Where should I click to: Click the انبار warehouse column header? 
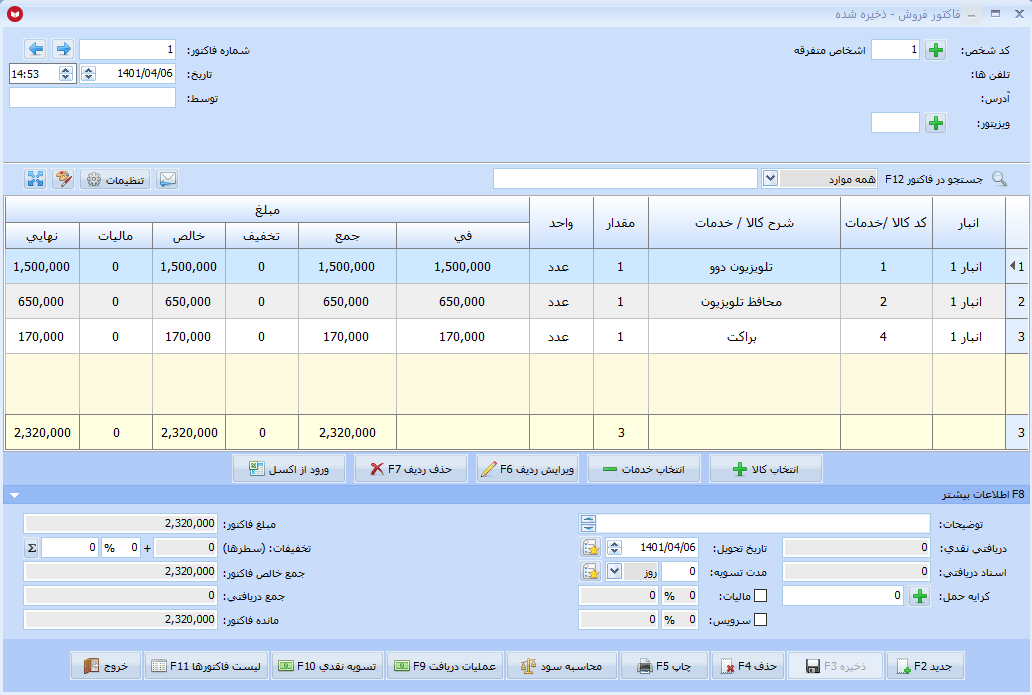click(969, 222)
